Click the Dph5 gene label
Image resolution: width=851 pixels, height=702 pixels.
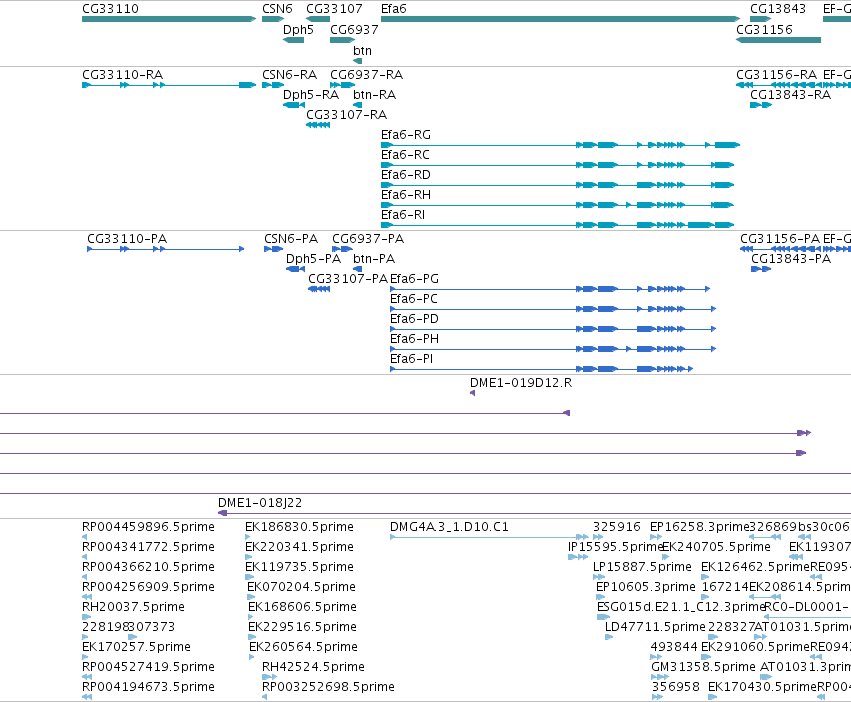point(299,29)
